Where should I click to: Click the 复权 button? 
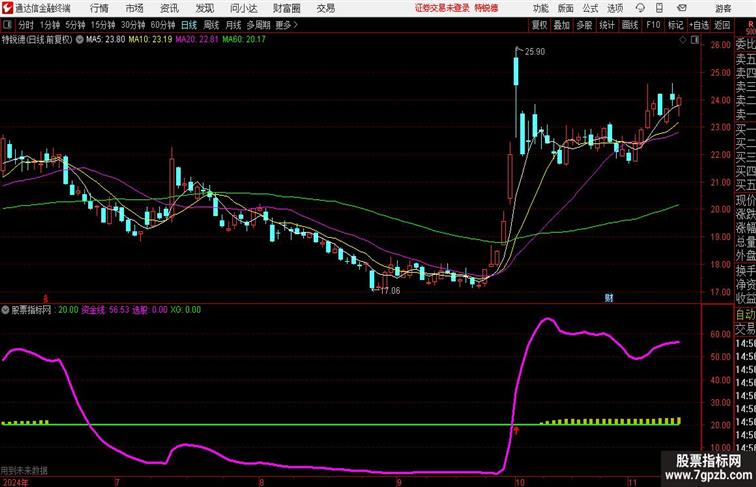[539, 25]
